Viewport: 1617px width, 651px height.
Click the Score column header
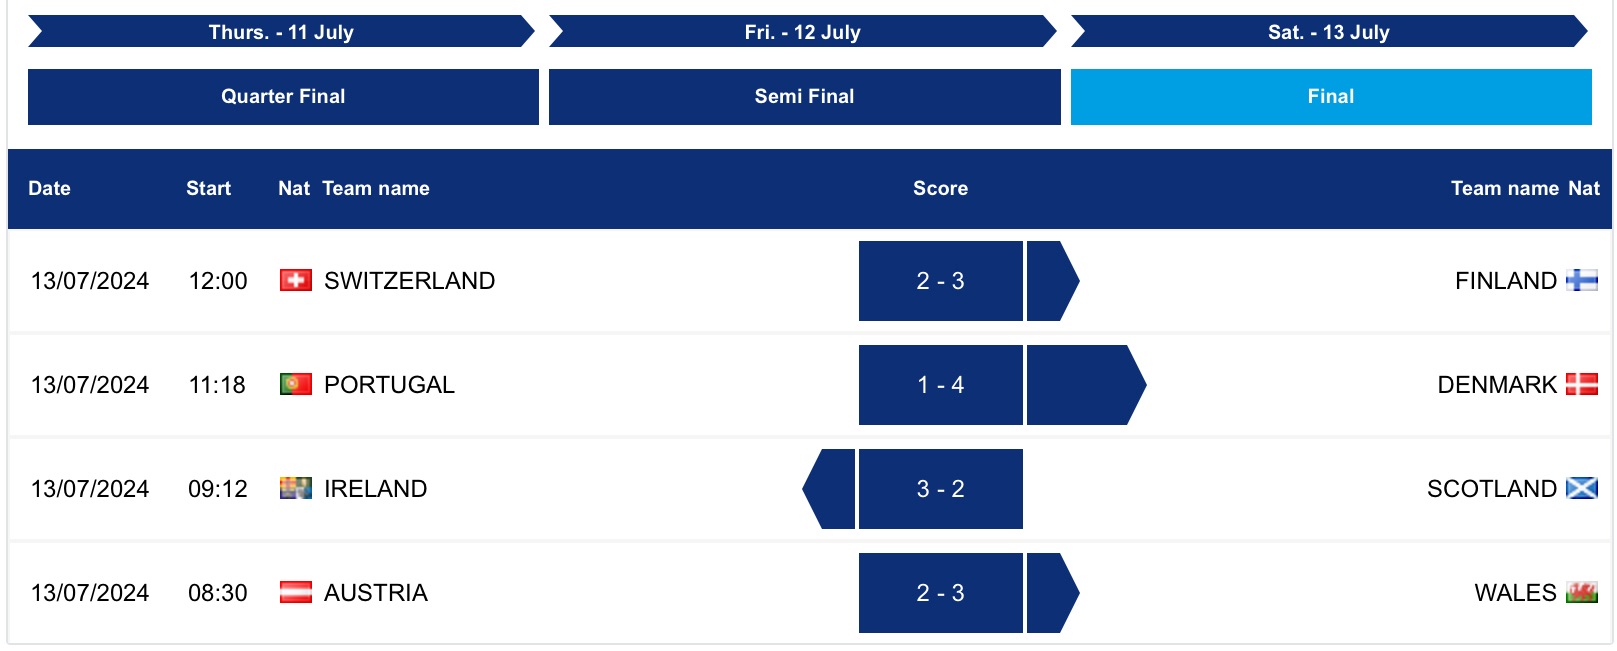pyautogui.click(x=940, y=189)
